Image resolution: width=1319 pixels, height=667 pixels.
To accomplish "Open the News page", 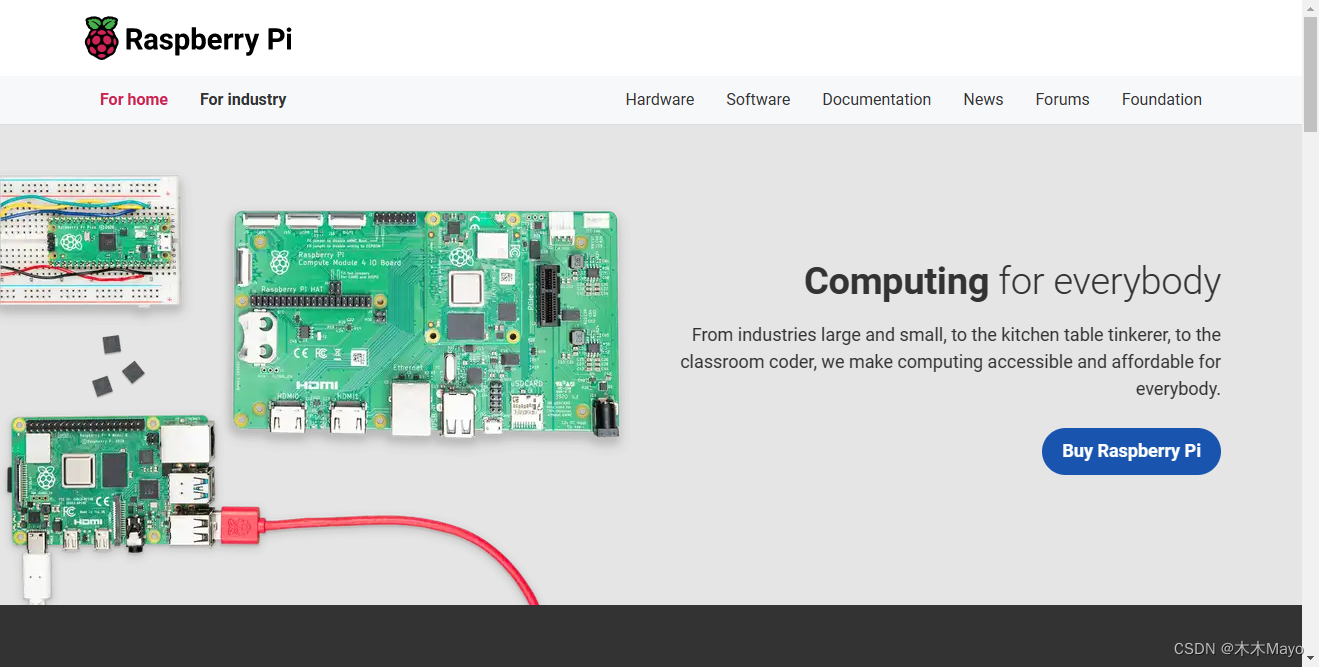I will [x=983, y=100].
